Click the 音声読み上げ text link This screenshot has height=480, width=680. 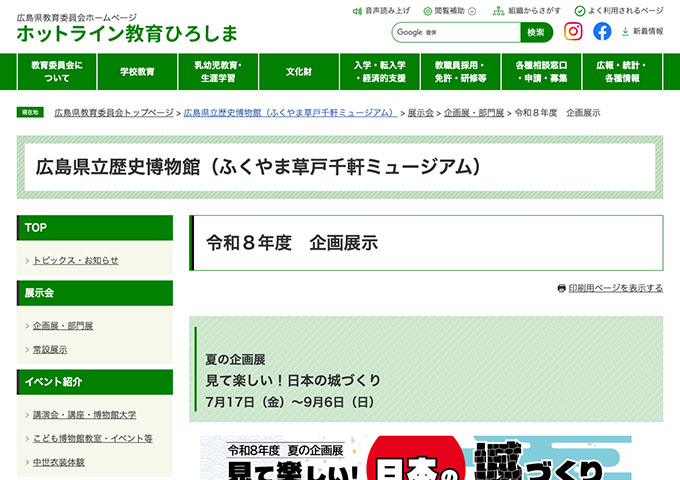(x=387, y=11)
